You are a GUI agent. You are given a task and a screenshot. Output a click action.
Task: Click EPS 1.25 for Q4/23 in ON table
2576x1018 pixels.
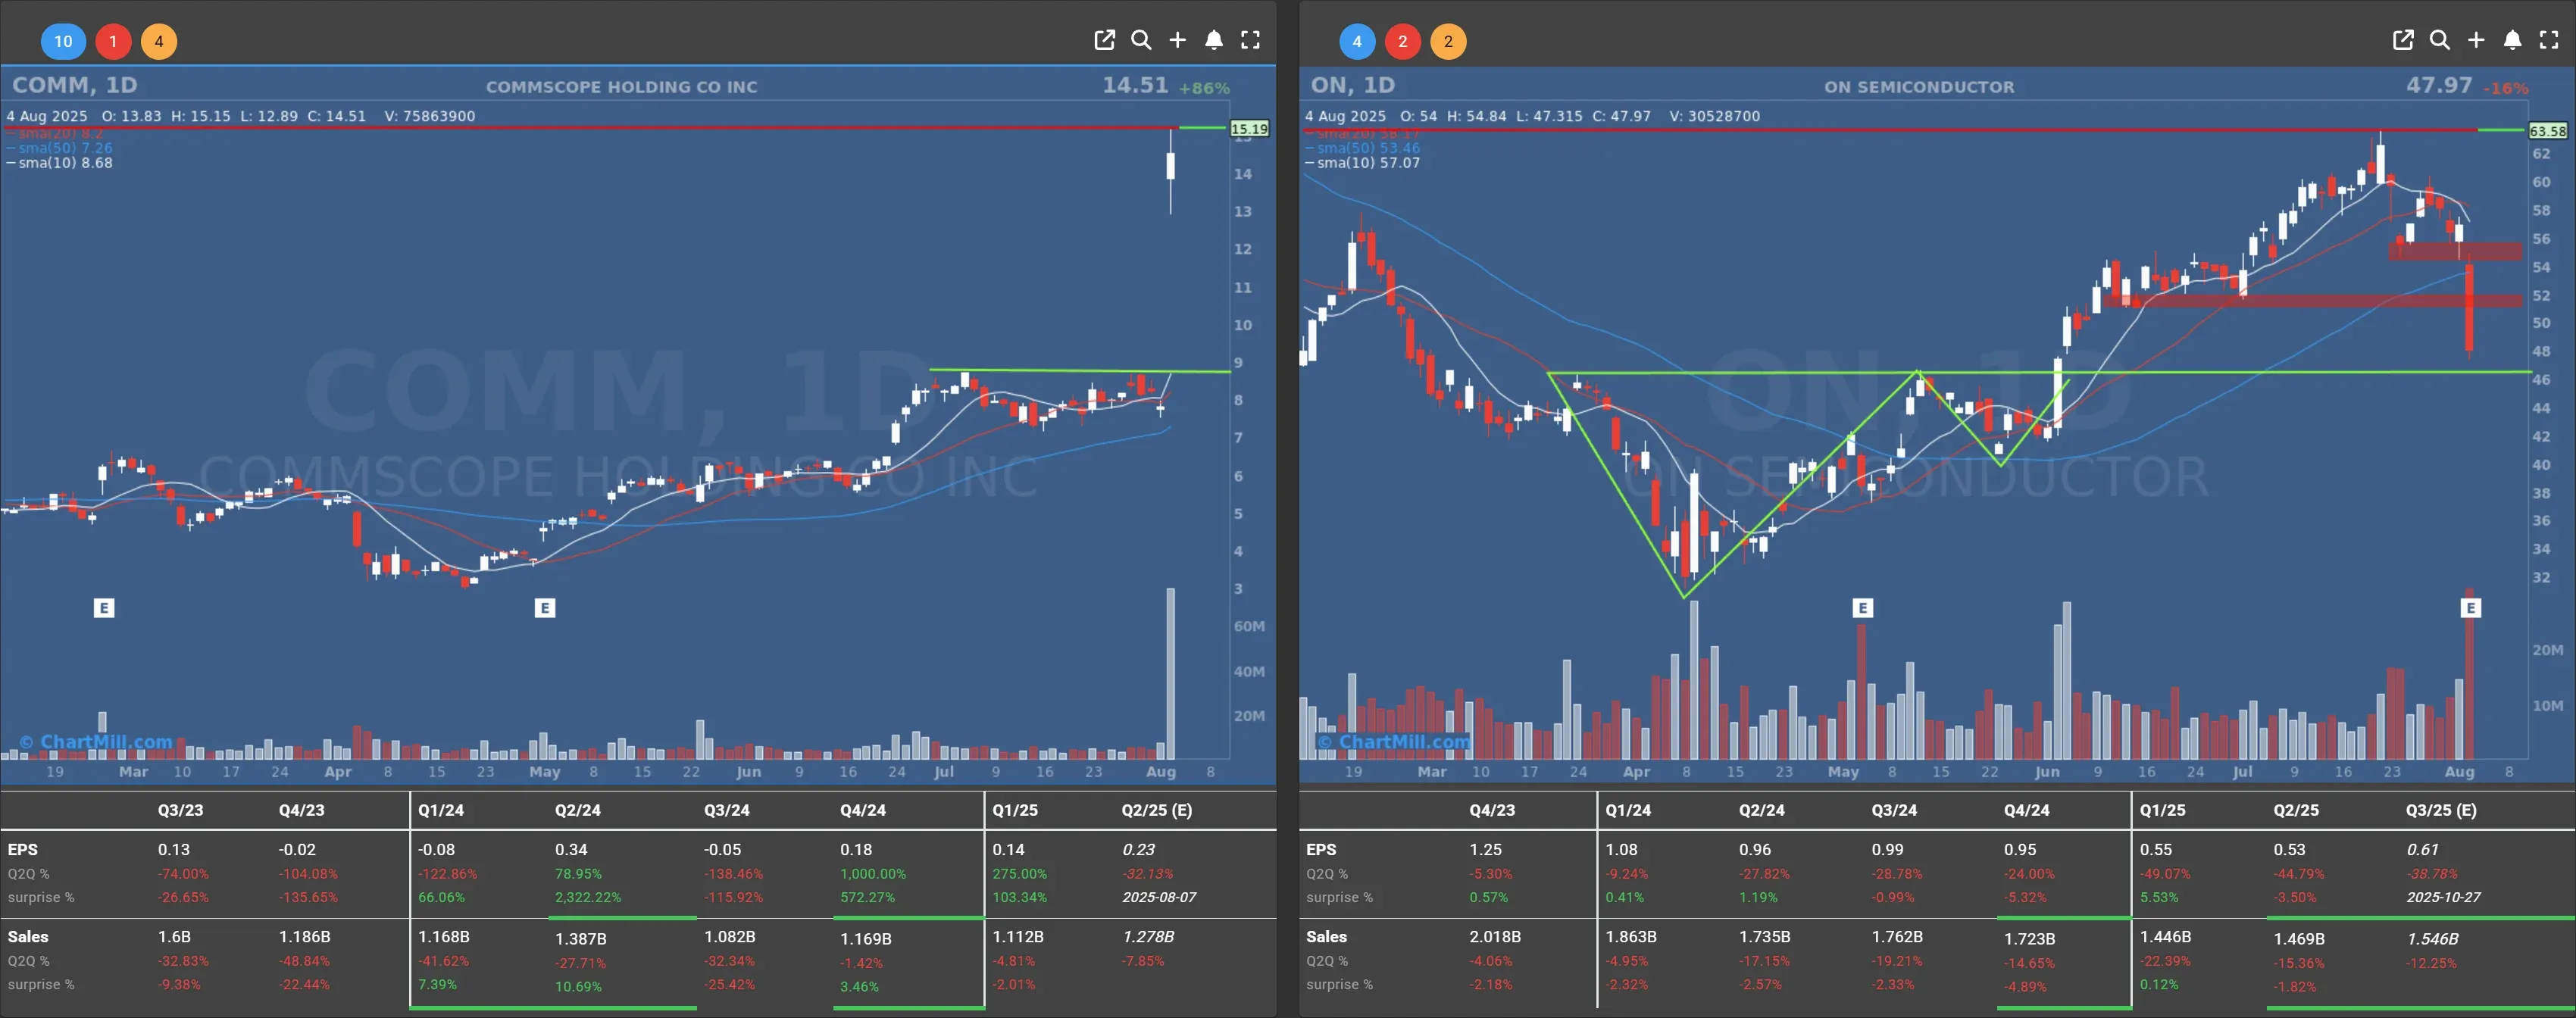point(1485,849)
